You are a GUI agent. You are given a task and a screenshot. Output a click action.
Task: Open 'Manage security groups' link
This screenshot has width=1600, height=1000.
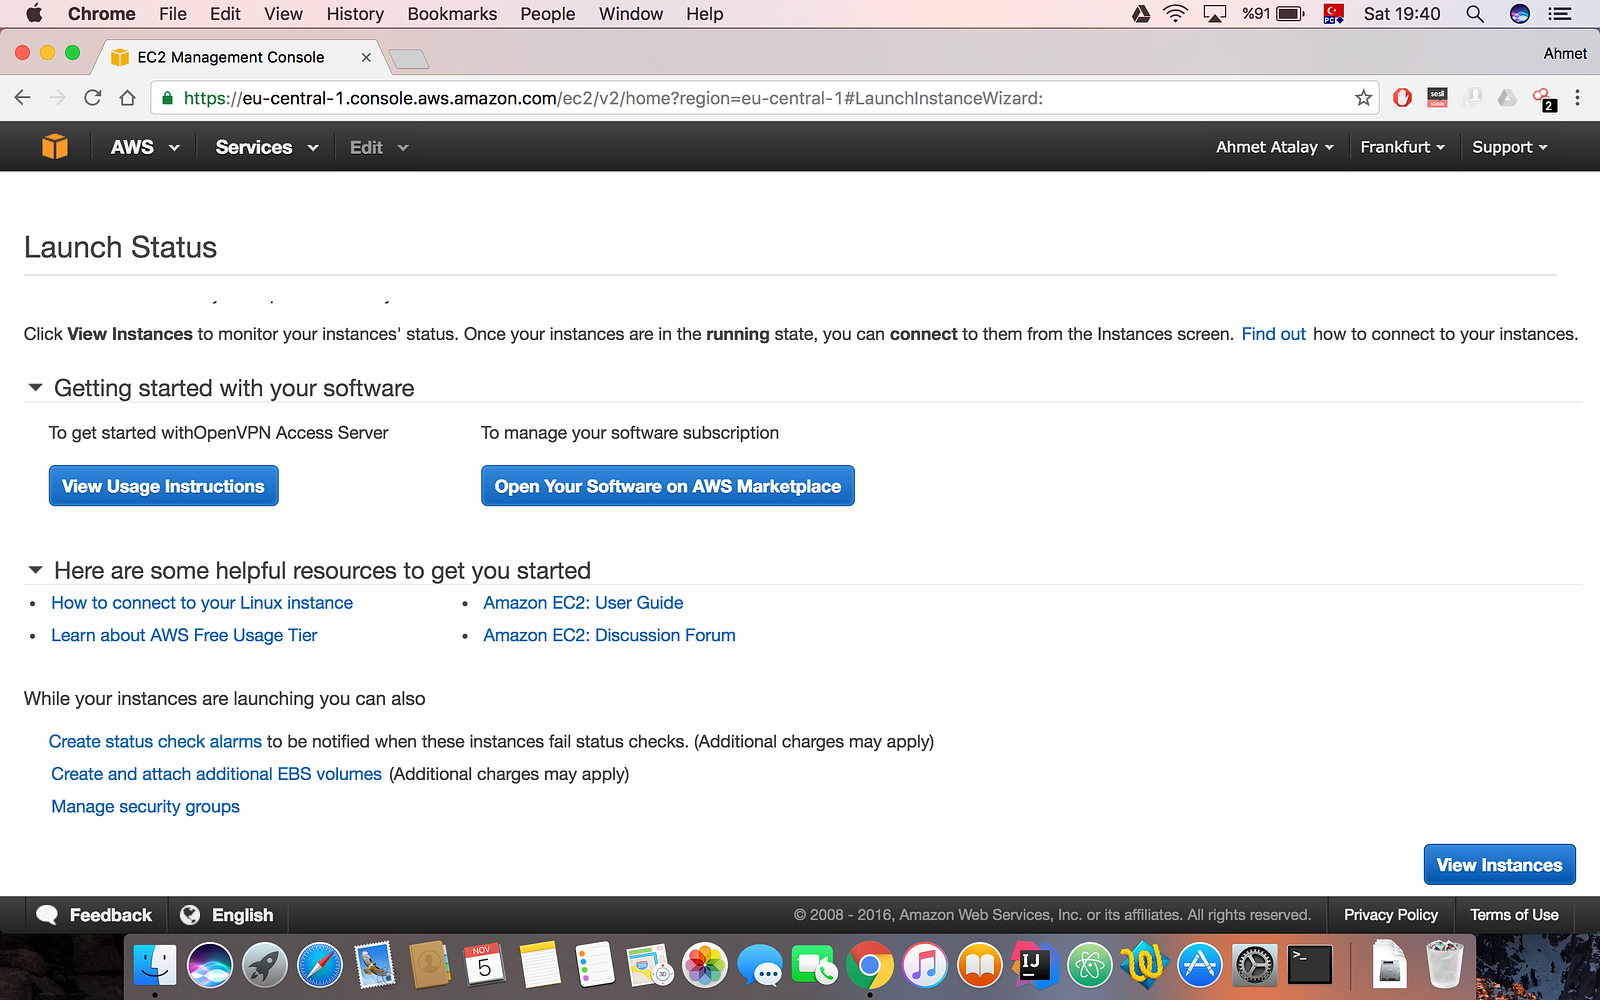[x=145, y=807]
